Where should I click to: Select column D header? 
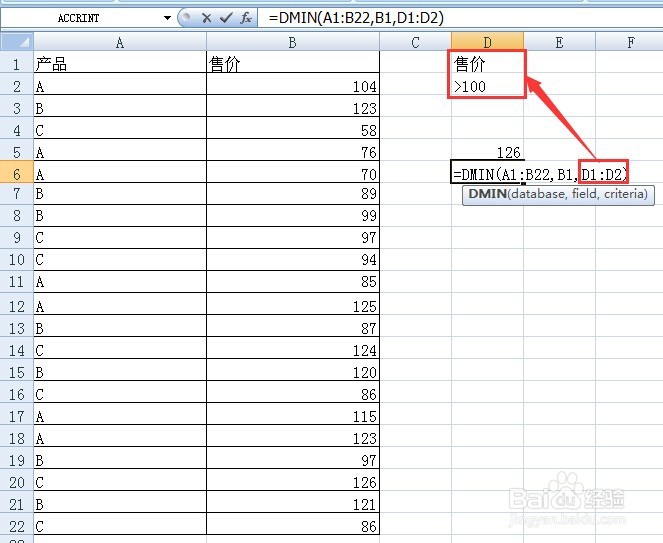[487, 42]
